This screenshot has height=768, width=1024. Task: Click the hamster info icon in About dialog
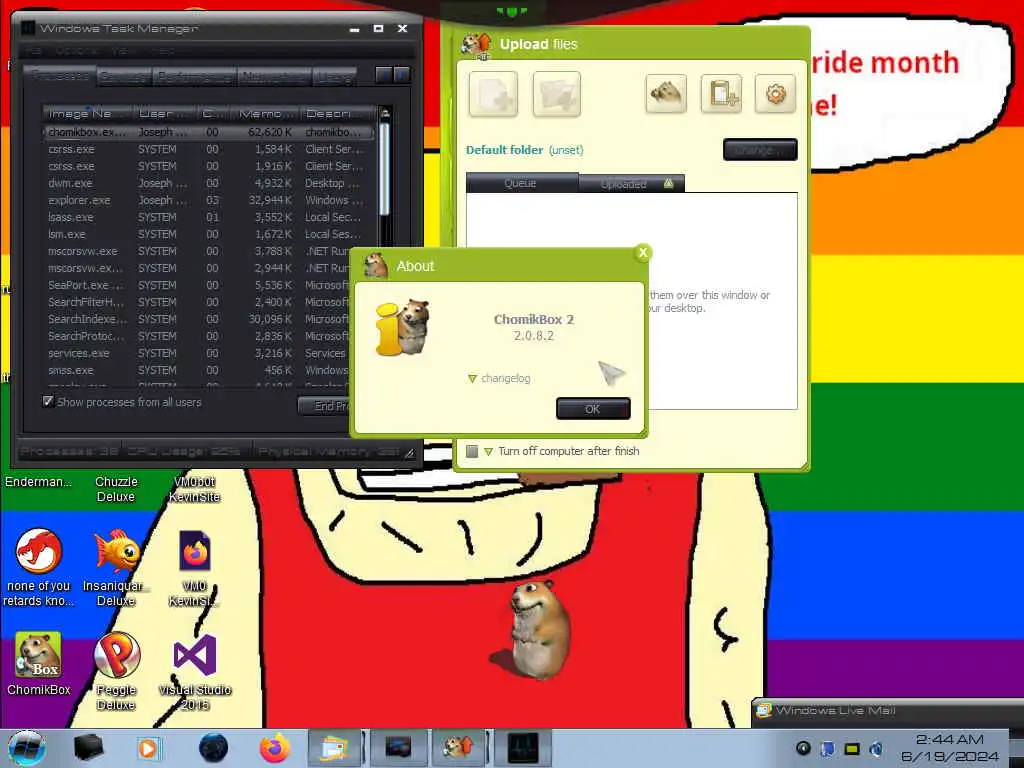403,328
